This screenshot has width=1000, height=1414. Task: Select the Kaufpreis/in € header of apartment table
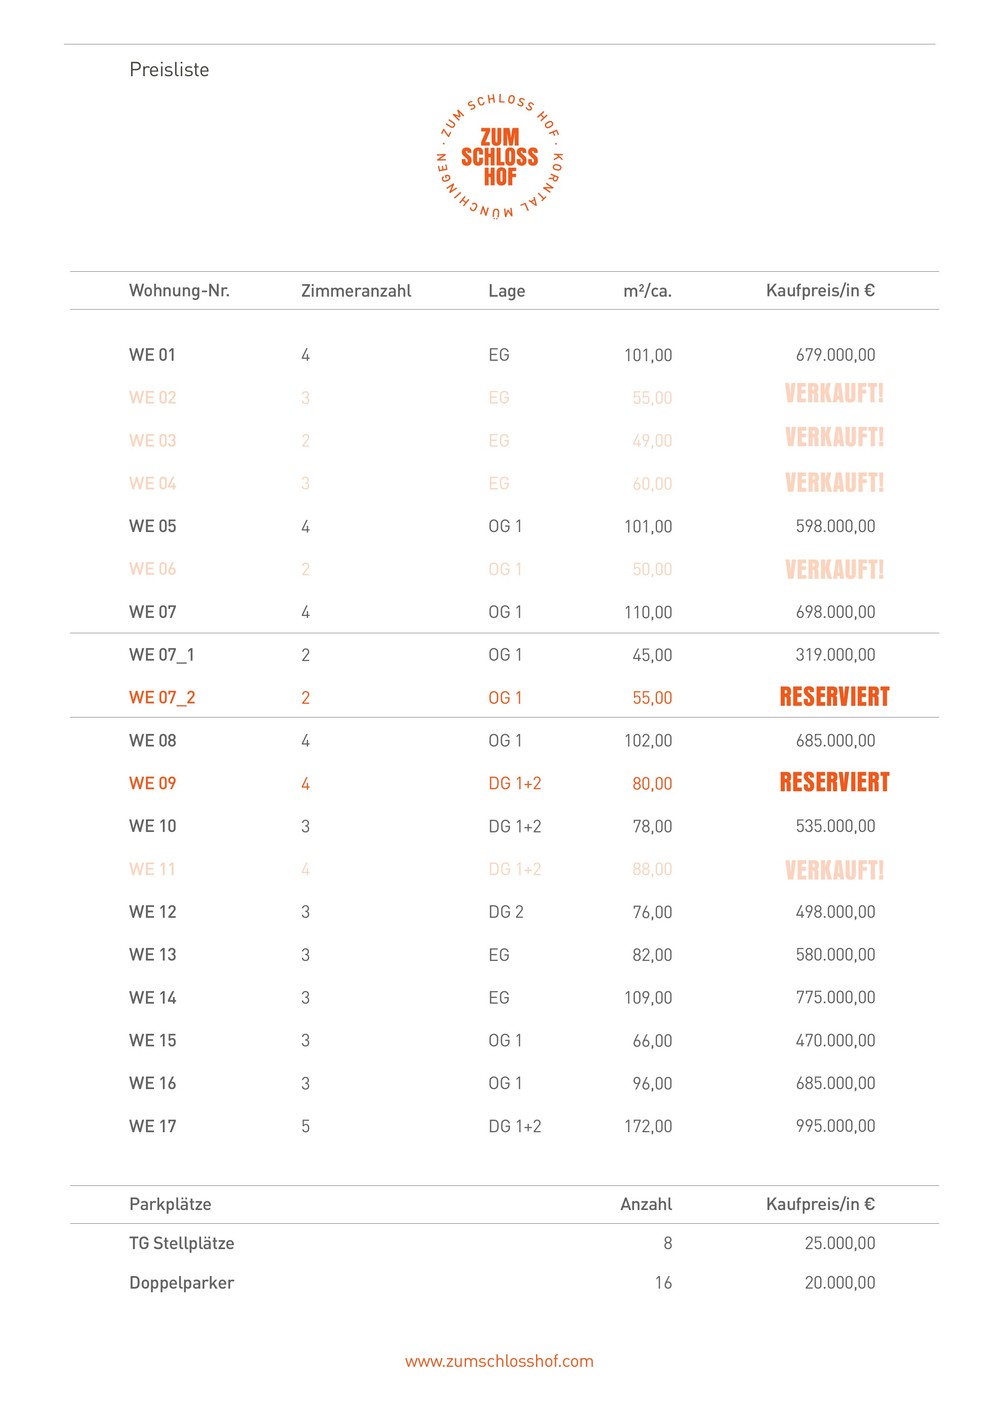[820, 290]
